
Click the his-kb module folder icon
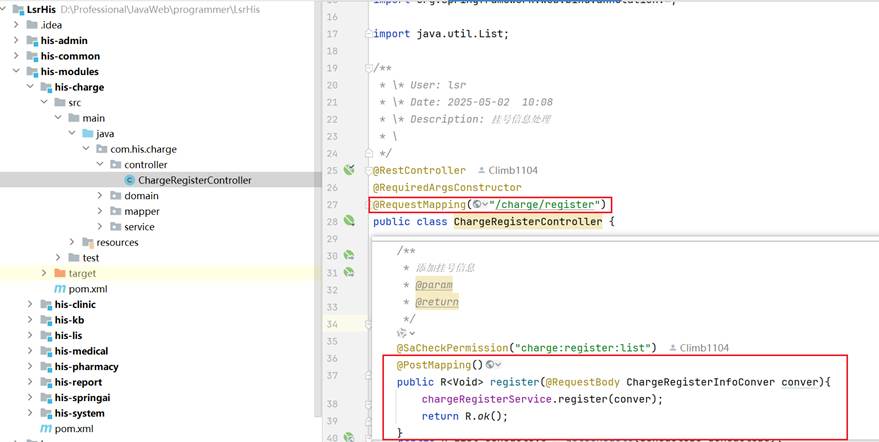pos(46,320)
